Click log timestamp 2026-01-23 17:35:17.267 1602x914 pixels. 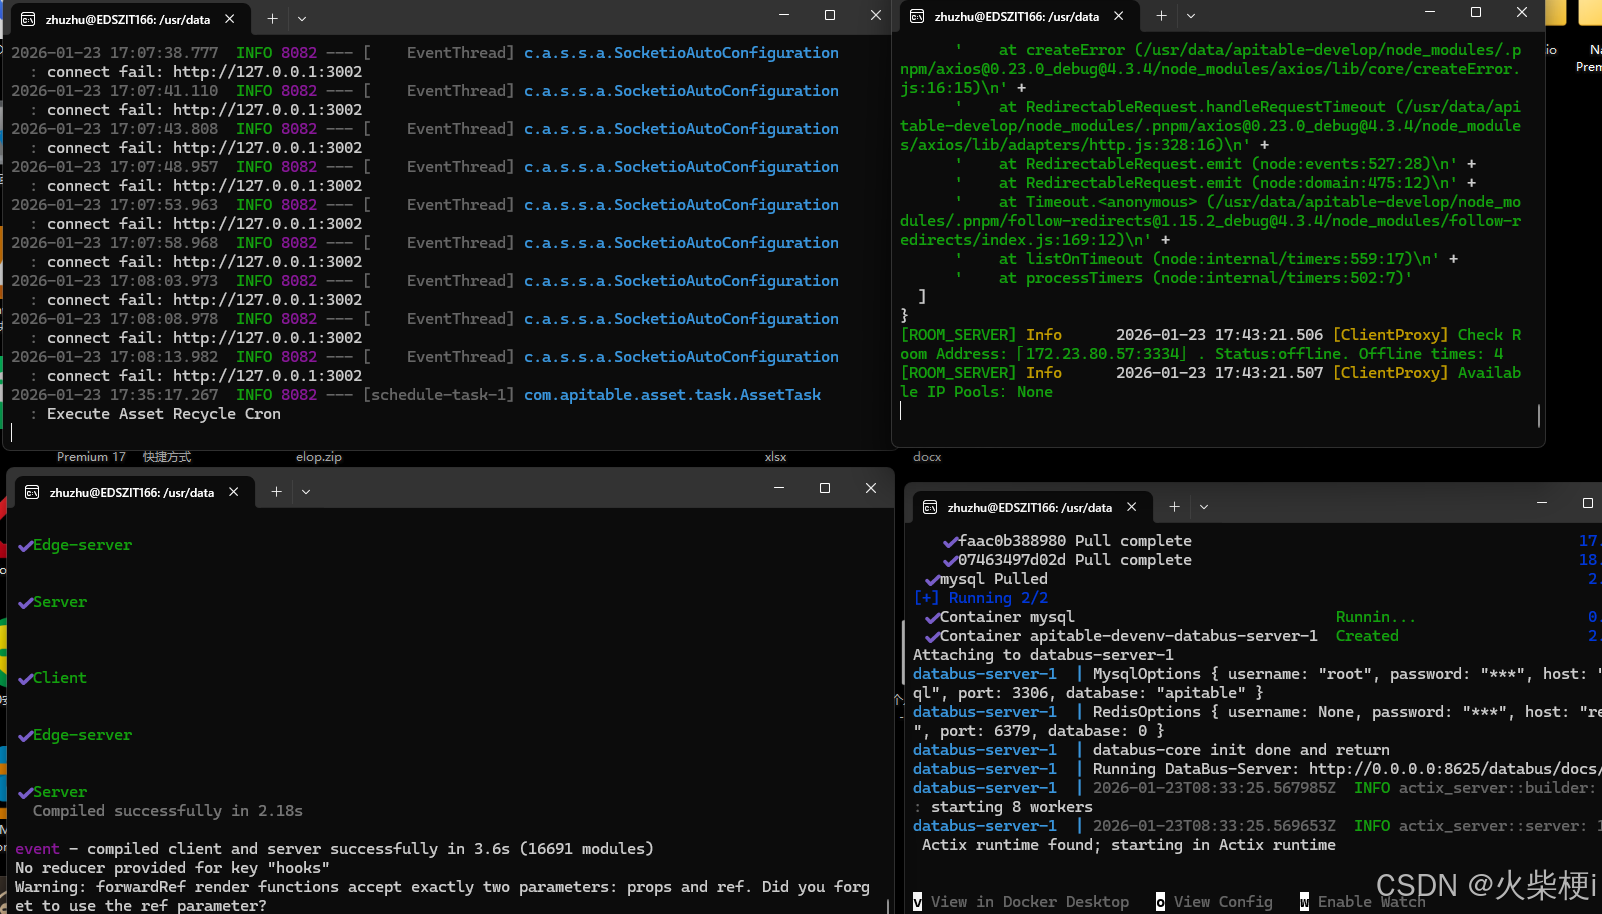[115, 395]
